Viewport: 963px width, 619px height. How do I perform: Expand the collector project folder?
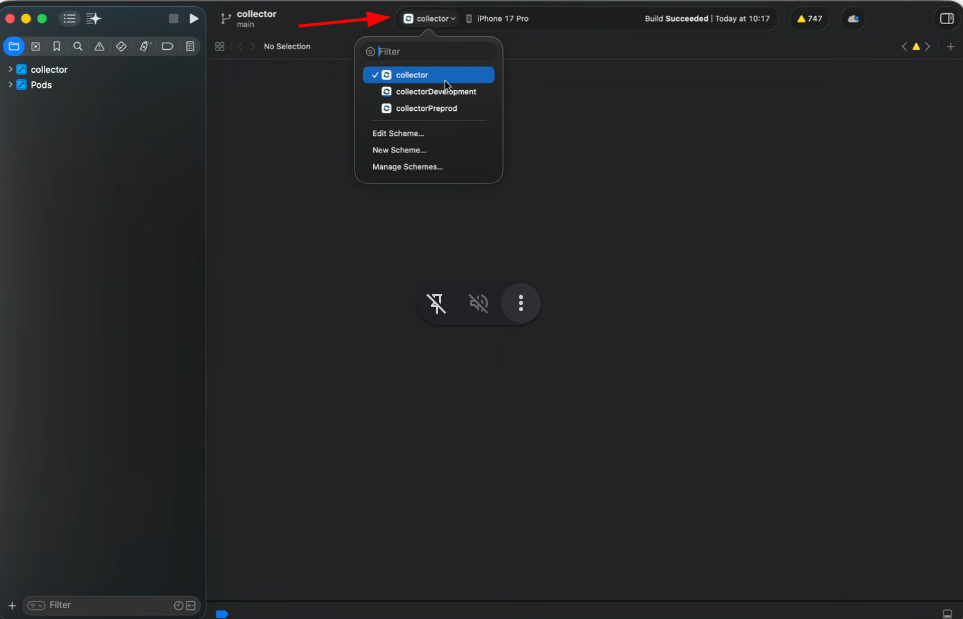pos(10,69)
